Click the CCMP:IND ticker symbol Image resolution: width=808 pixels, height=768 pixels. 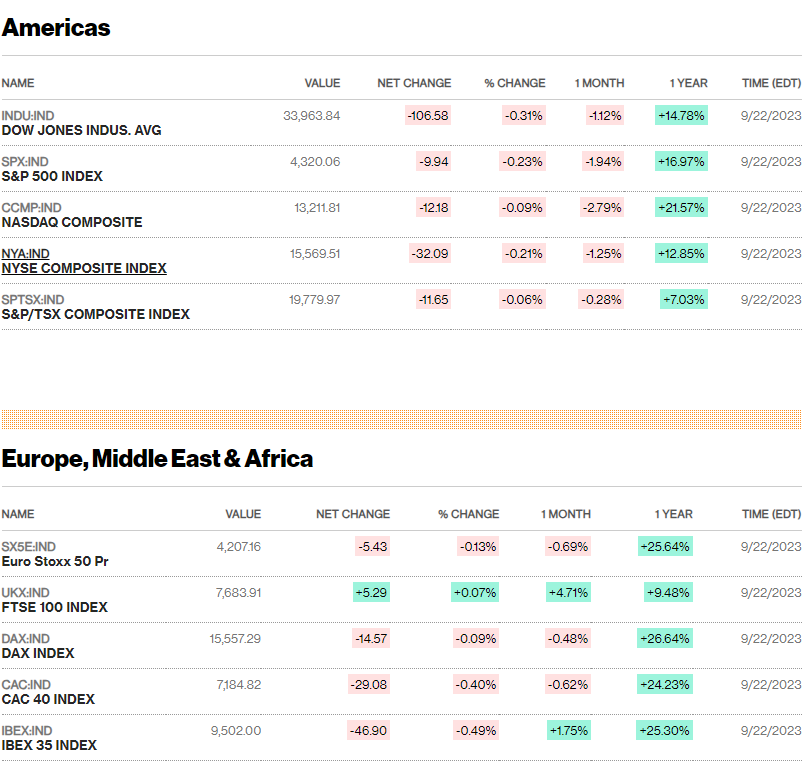[31, 208]
